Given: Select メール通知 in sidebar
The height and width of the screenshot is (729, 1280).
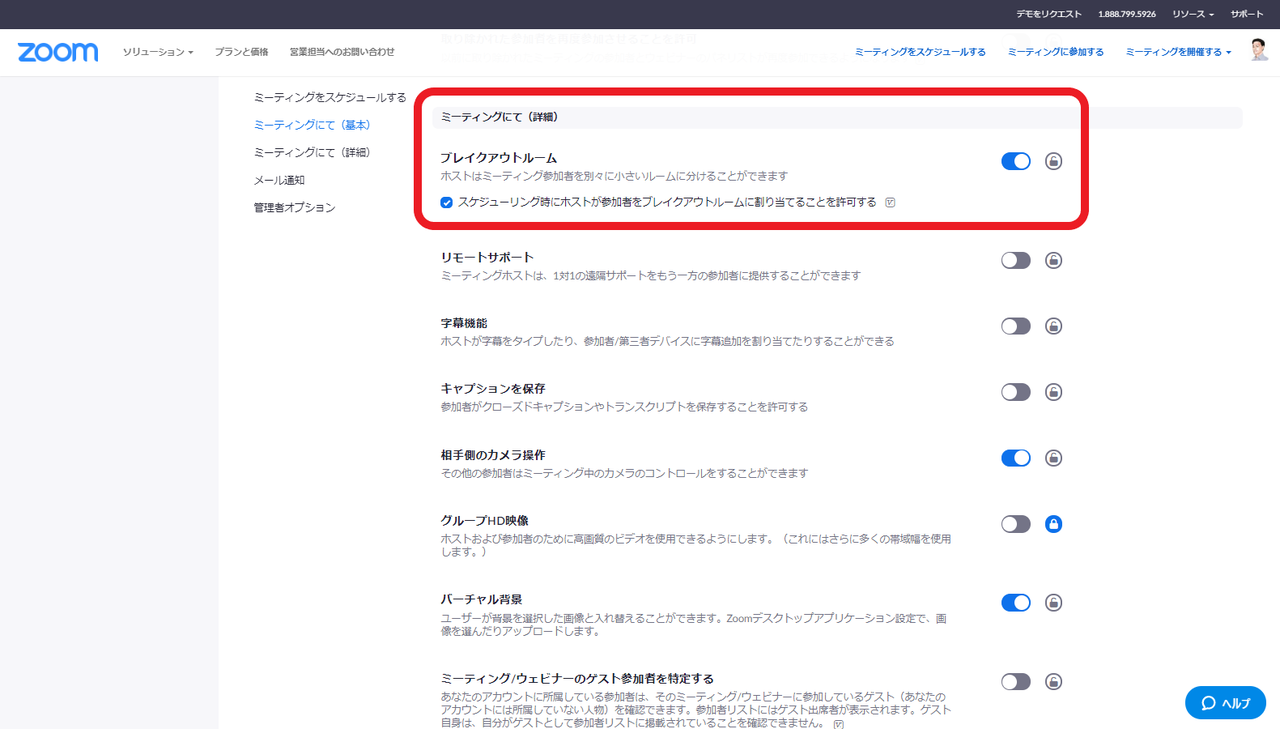Looking at the screenshot, I should 279,180.
